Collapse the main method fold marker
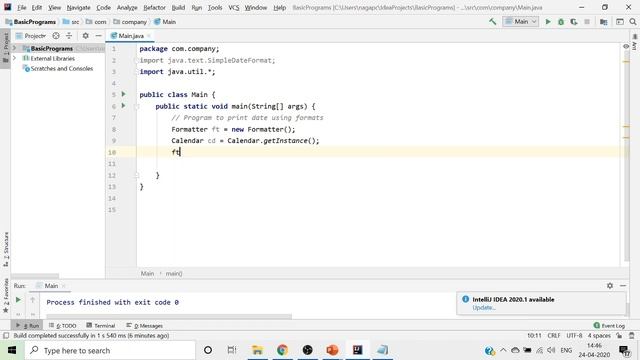640x360 pixels. [137, 106]
